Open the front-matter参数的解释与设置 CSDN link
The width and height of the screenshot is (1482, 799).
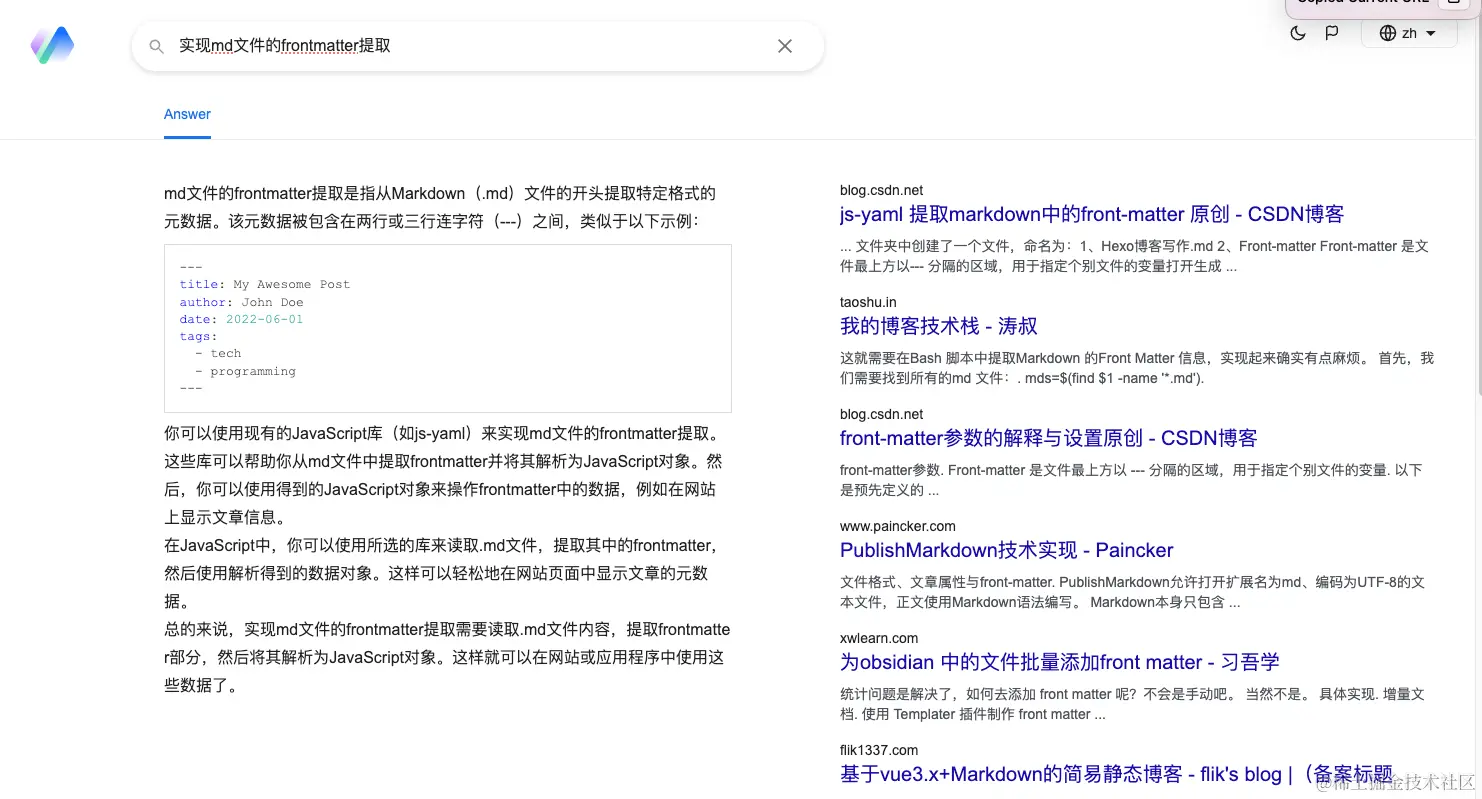[1048, 438]
